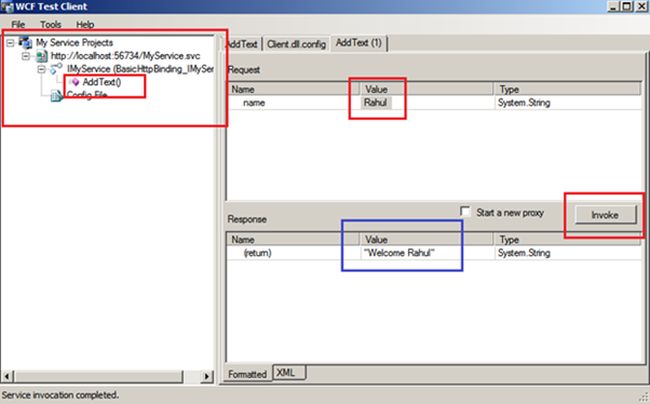This screenshot has height=404, width=650.
Task: Click the tree panel scroll right arrow
Action: pos(207,376)
